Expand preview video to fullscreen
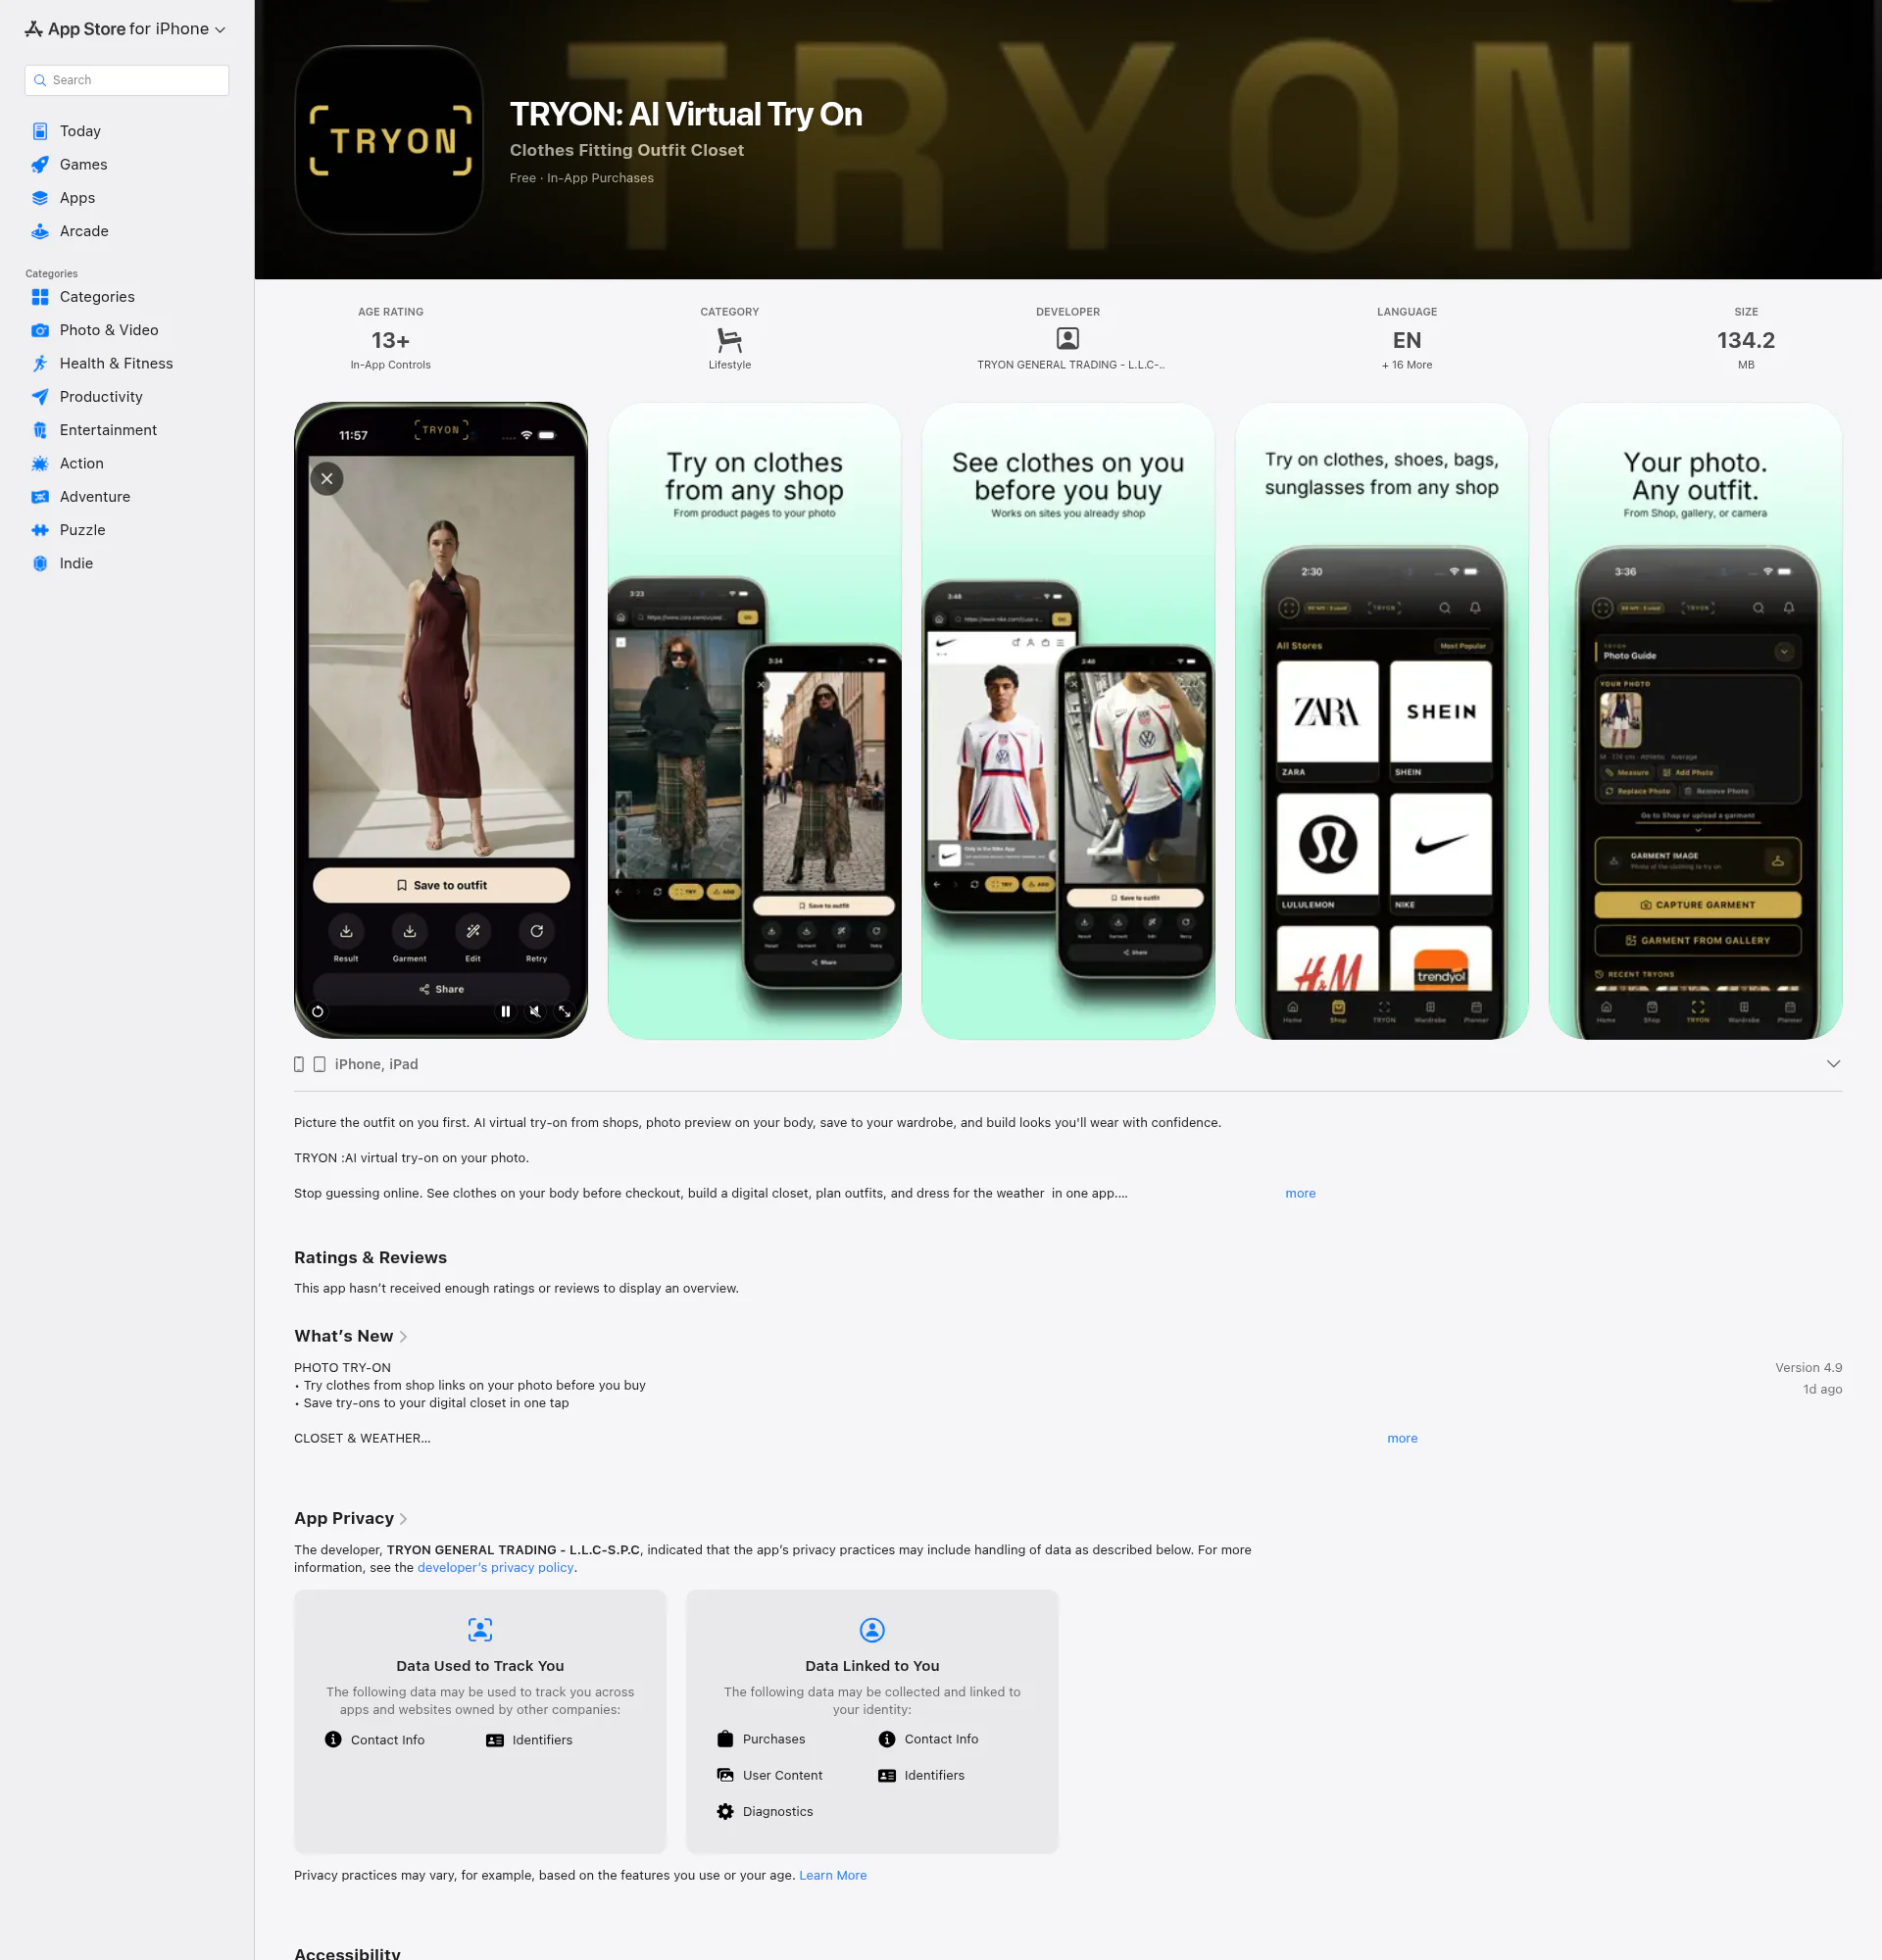This screenshot has height=1960, width=1882. click(565, 1012)
